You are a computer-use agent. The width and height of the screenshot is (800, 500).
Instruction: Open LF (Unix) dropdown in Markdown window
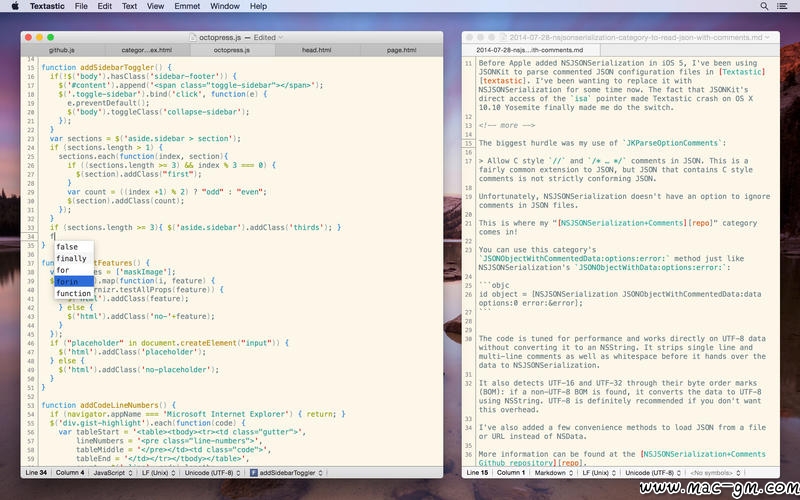pos(599,473)
